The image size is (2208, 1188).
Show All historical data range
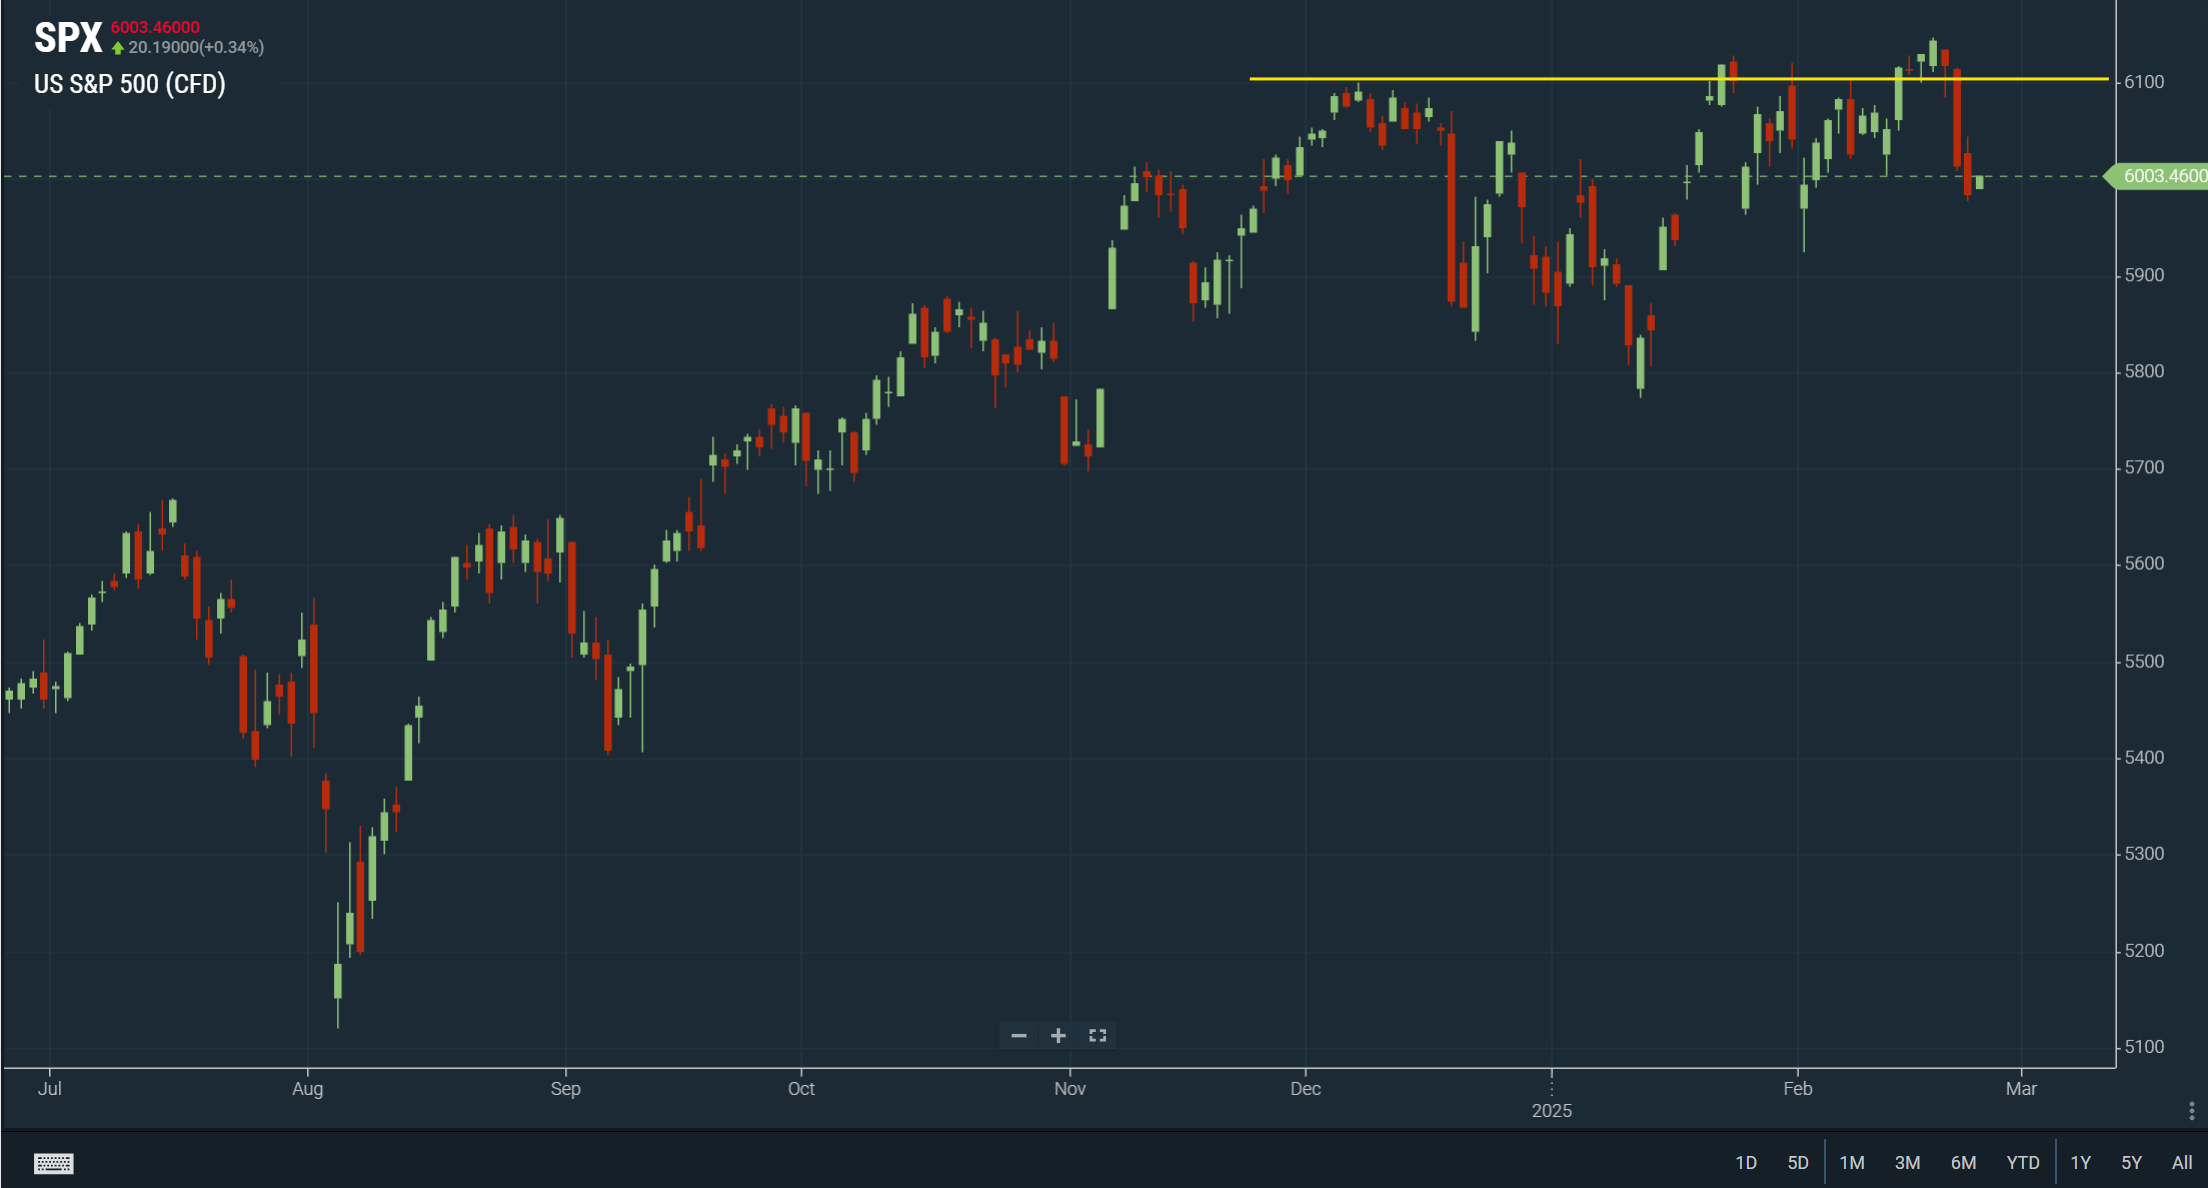coord(2182,1162)
